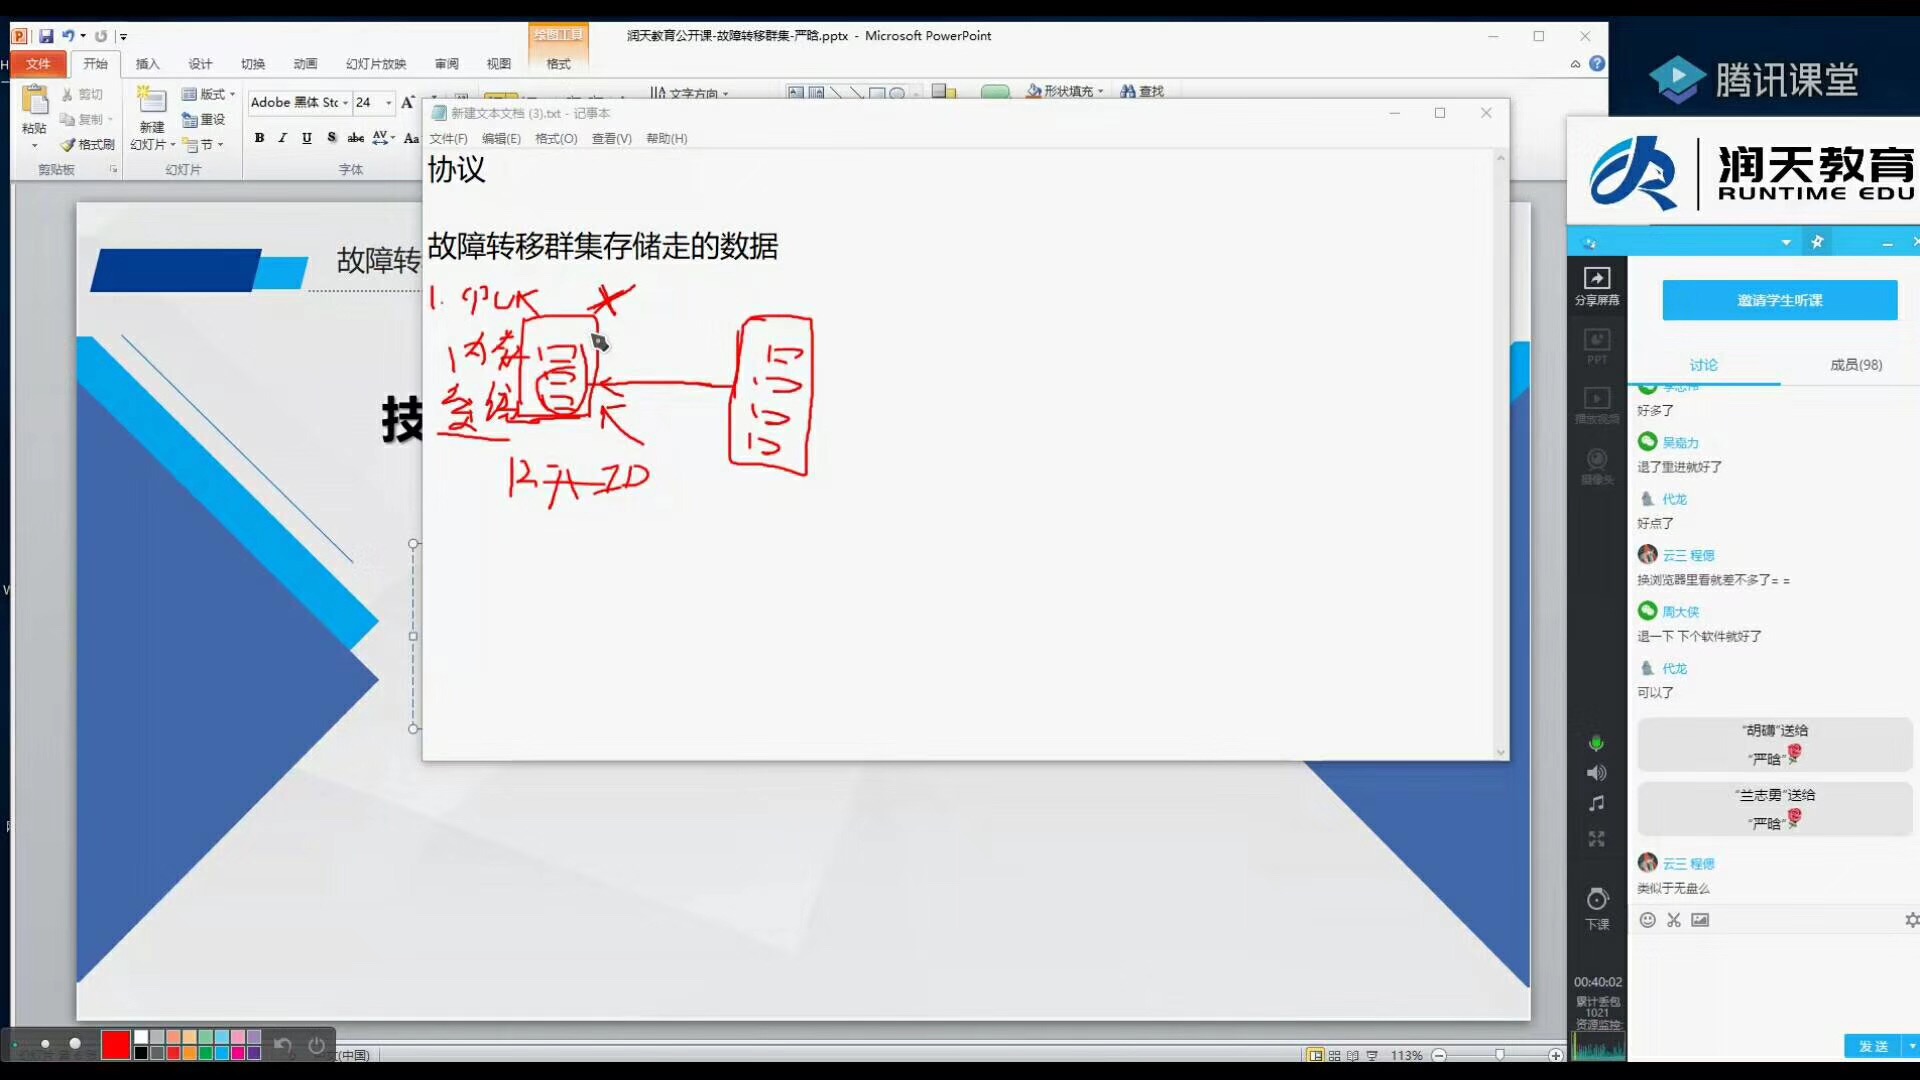Open the Adobe font name dropdown
1920x1080 pixels.
click(x=346, y=103)
